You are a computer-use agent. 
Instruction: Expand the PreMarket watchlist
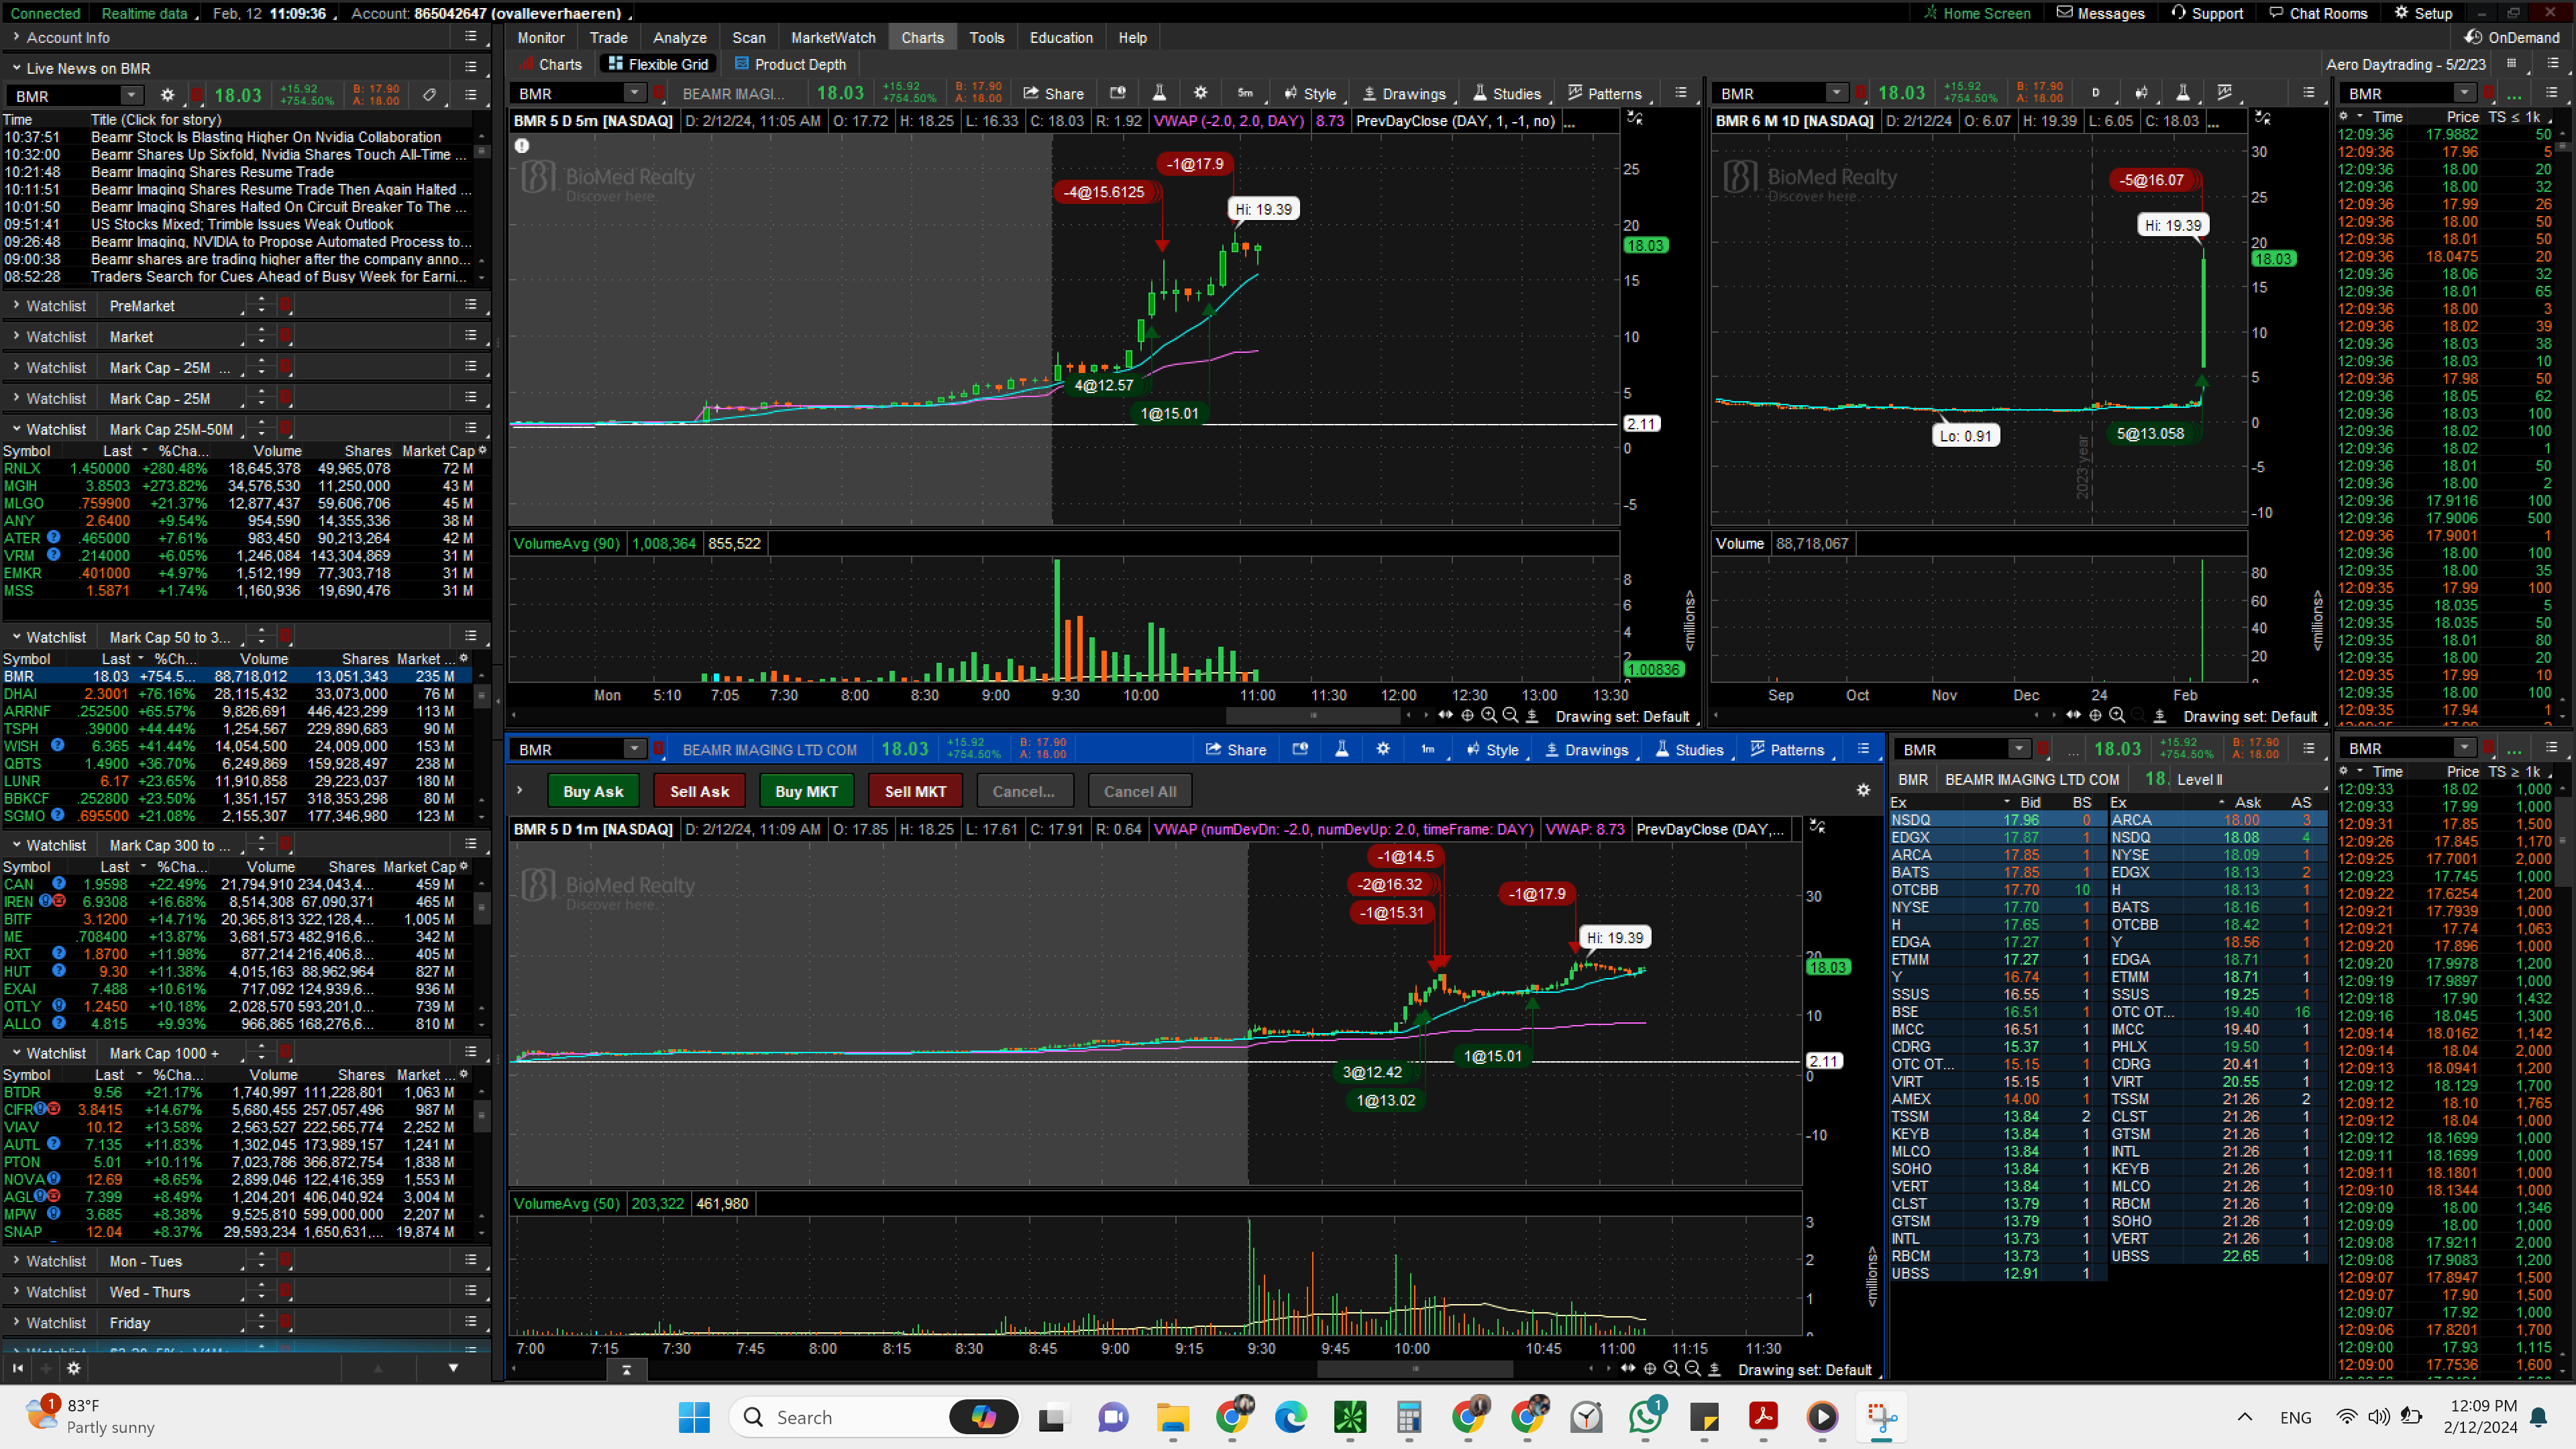[16, 305]
